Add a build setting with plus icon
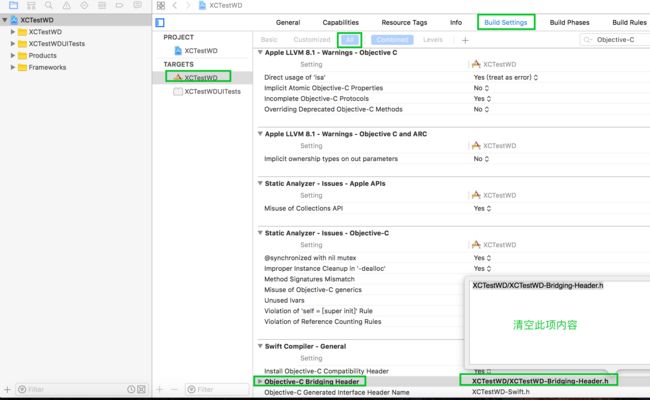650x400 pixels. point(465,40)
